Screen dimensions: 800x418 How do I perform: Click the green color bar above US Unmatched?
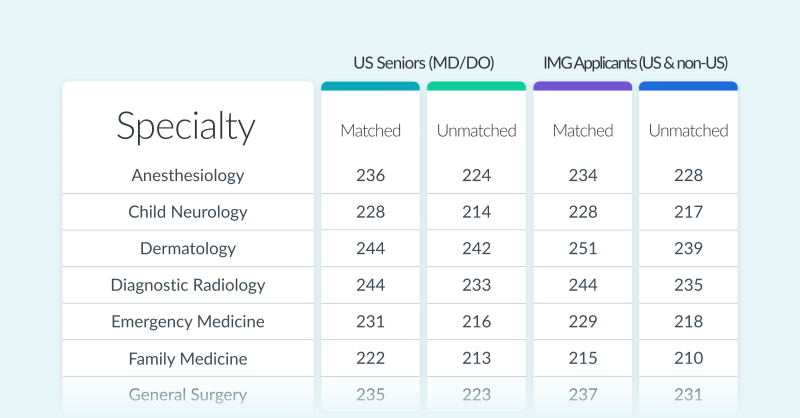(476, 86)
